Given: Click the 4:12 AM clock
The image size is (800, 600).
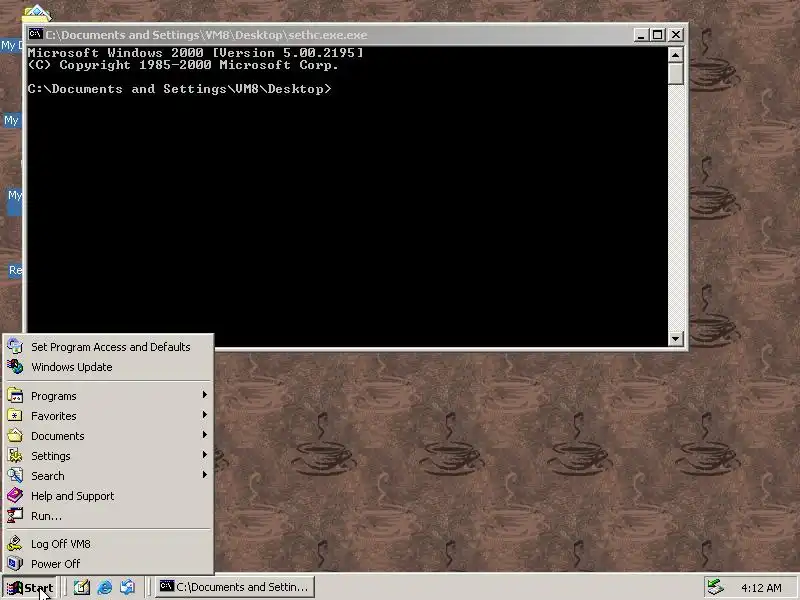Looking at the screenshot, I should (x=761, y=588).
